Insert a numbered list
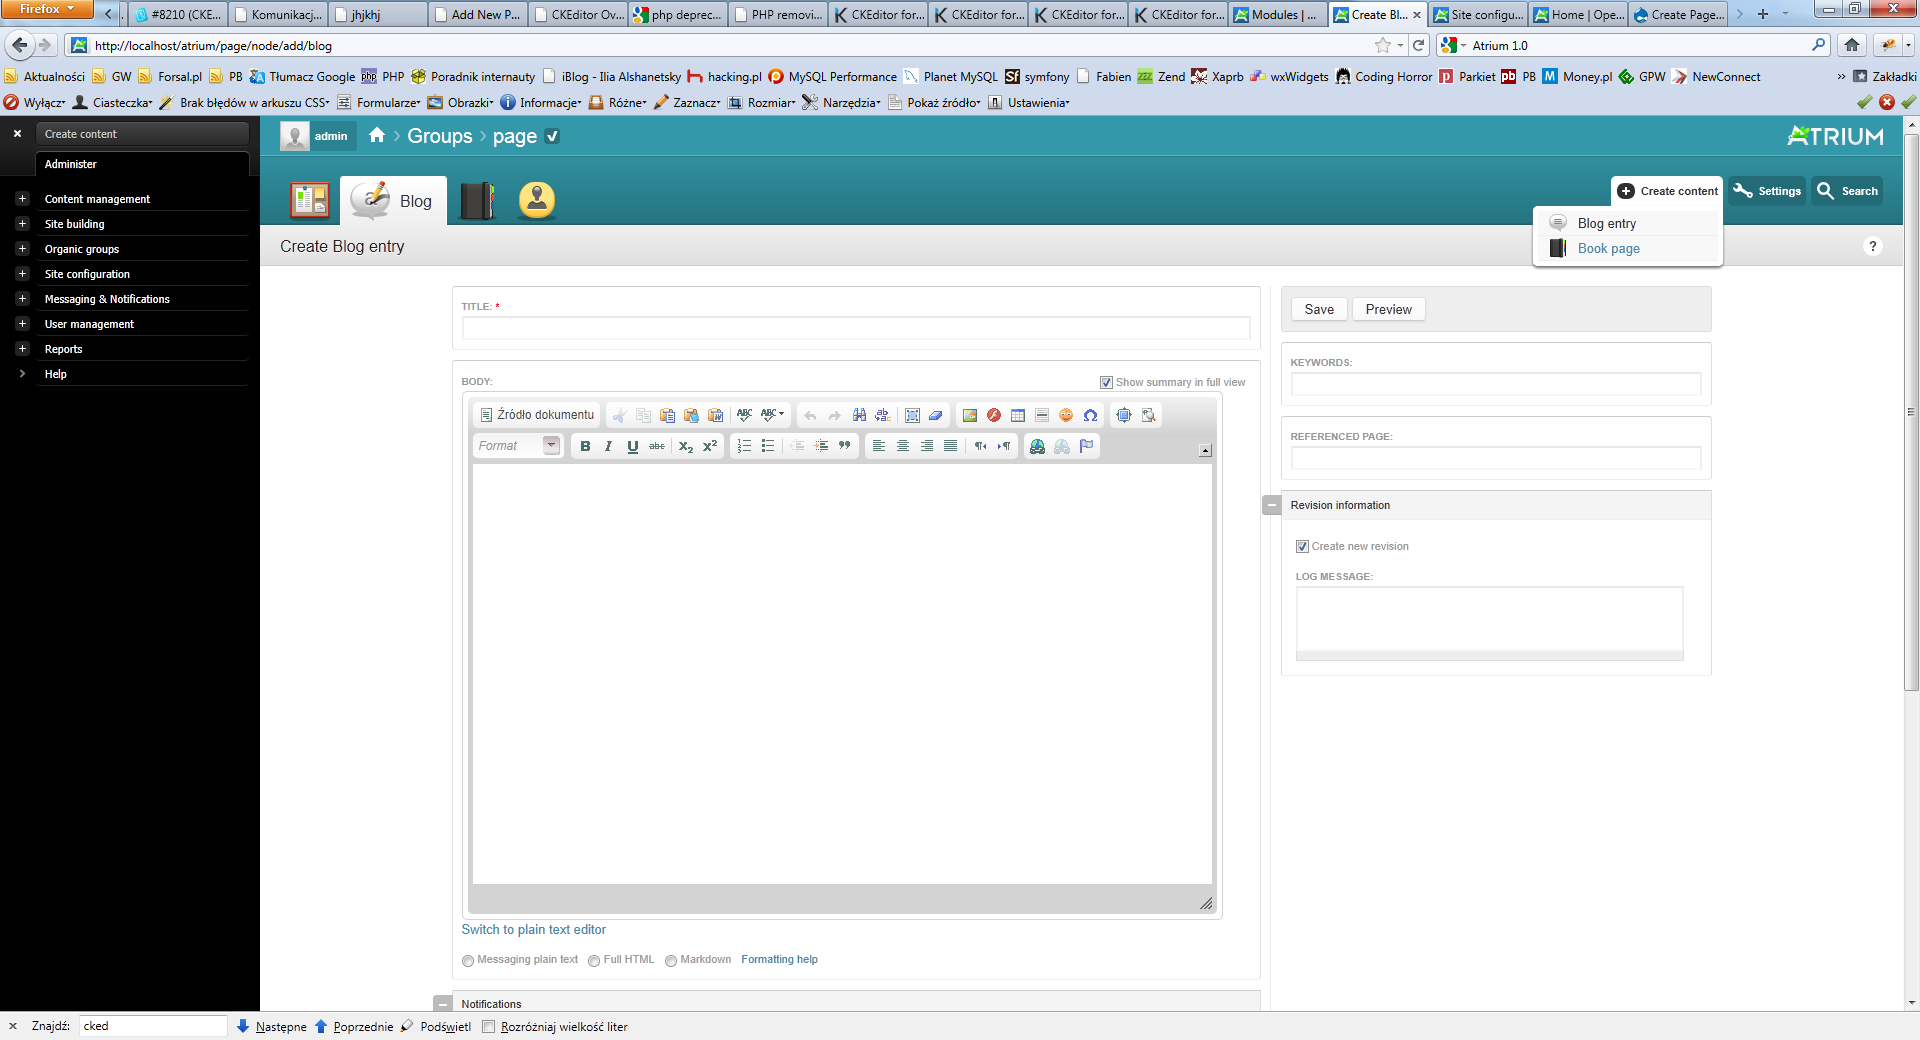 [x=744, y=446]
